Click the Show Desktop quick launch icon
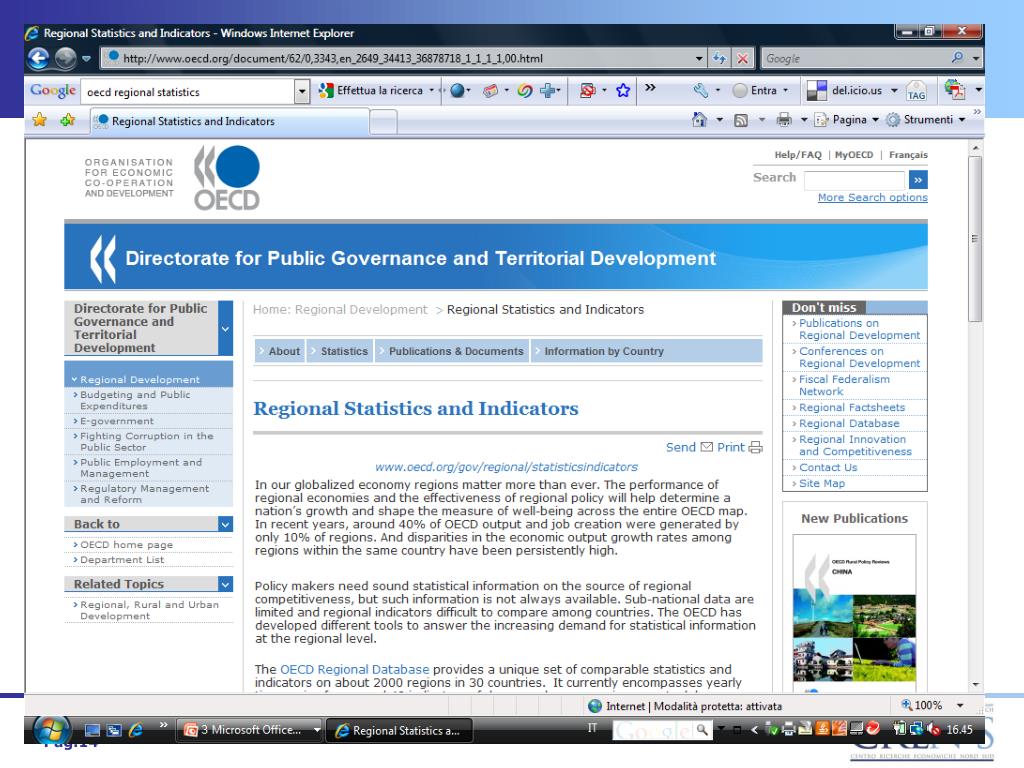 click(92, 730)
